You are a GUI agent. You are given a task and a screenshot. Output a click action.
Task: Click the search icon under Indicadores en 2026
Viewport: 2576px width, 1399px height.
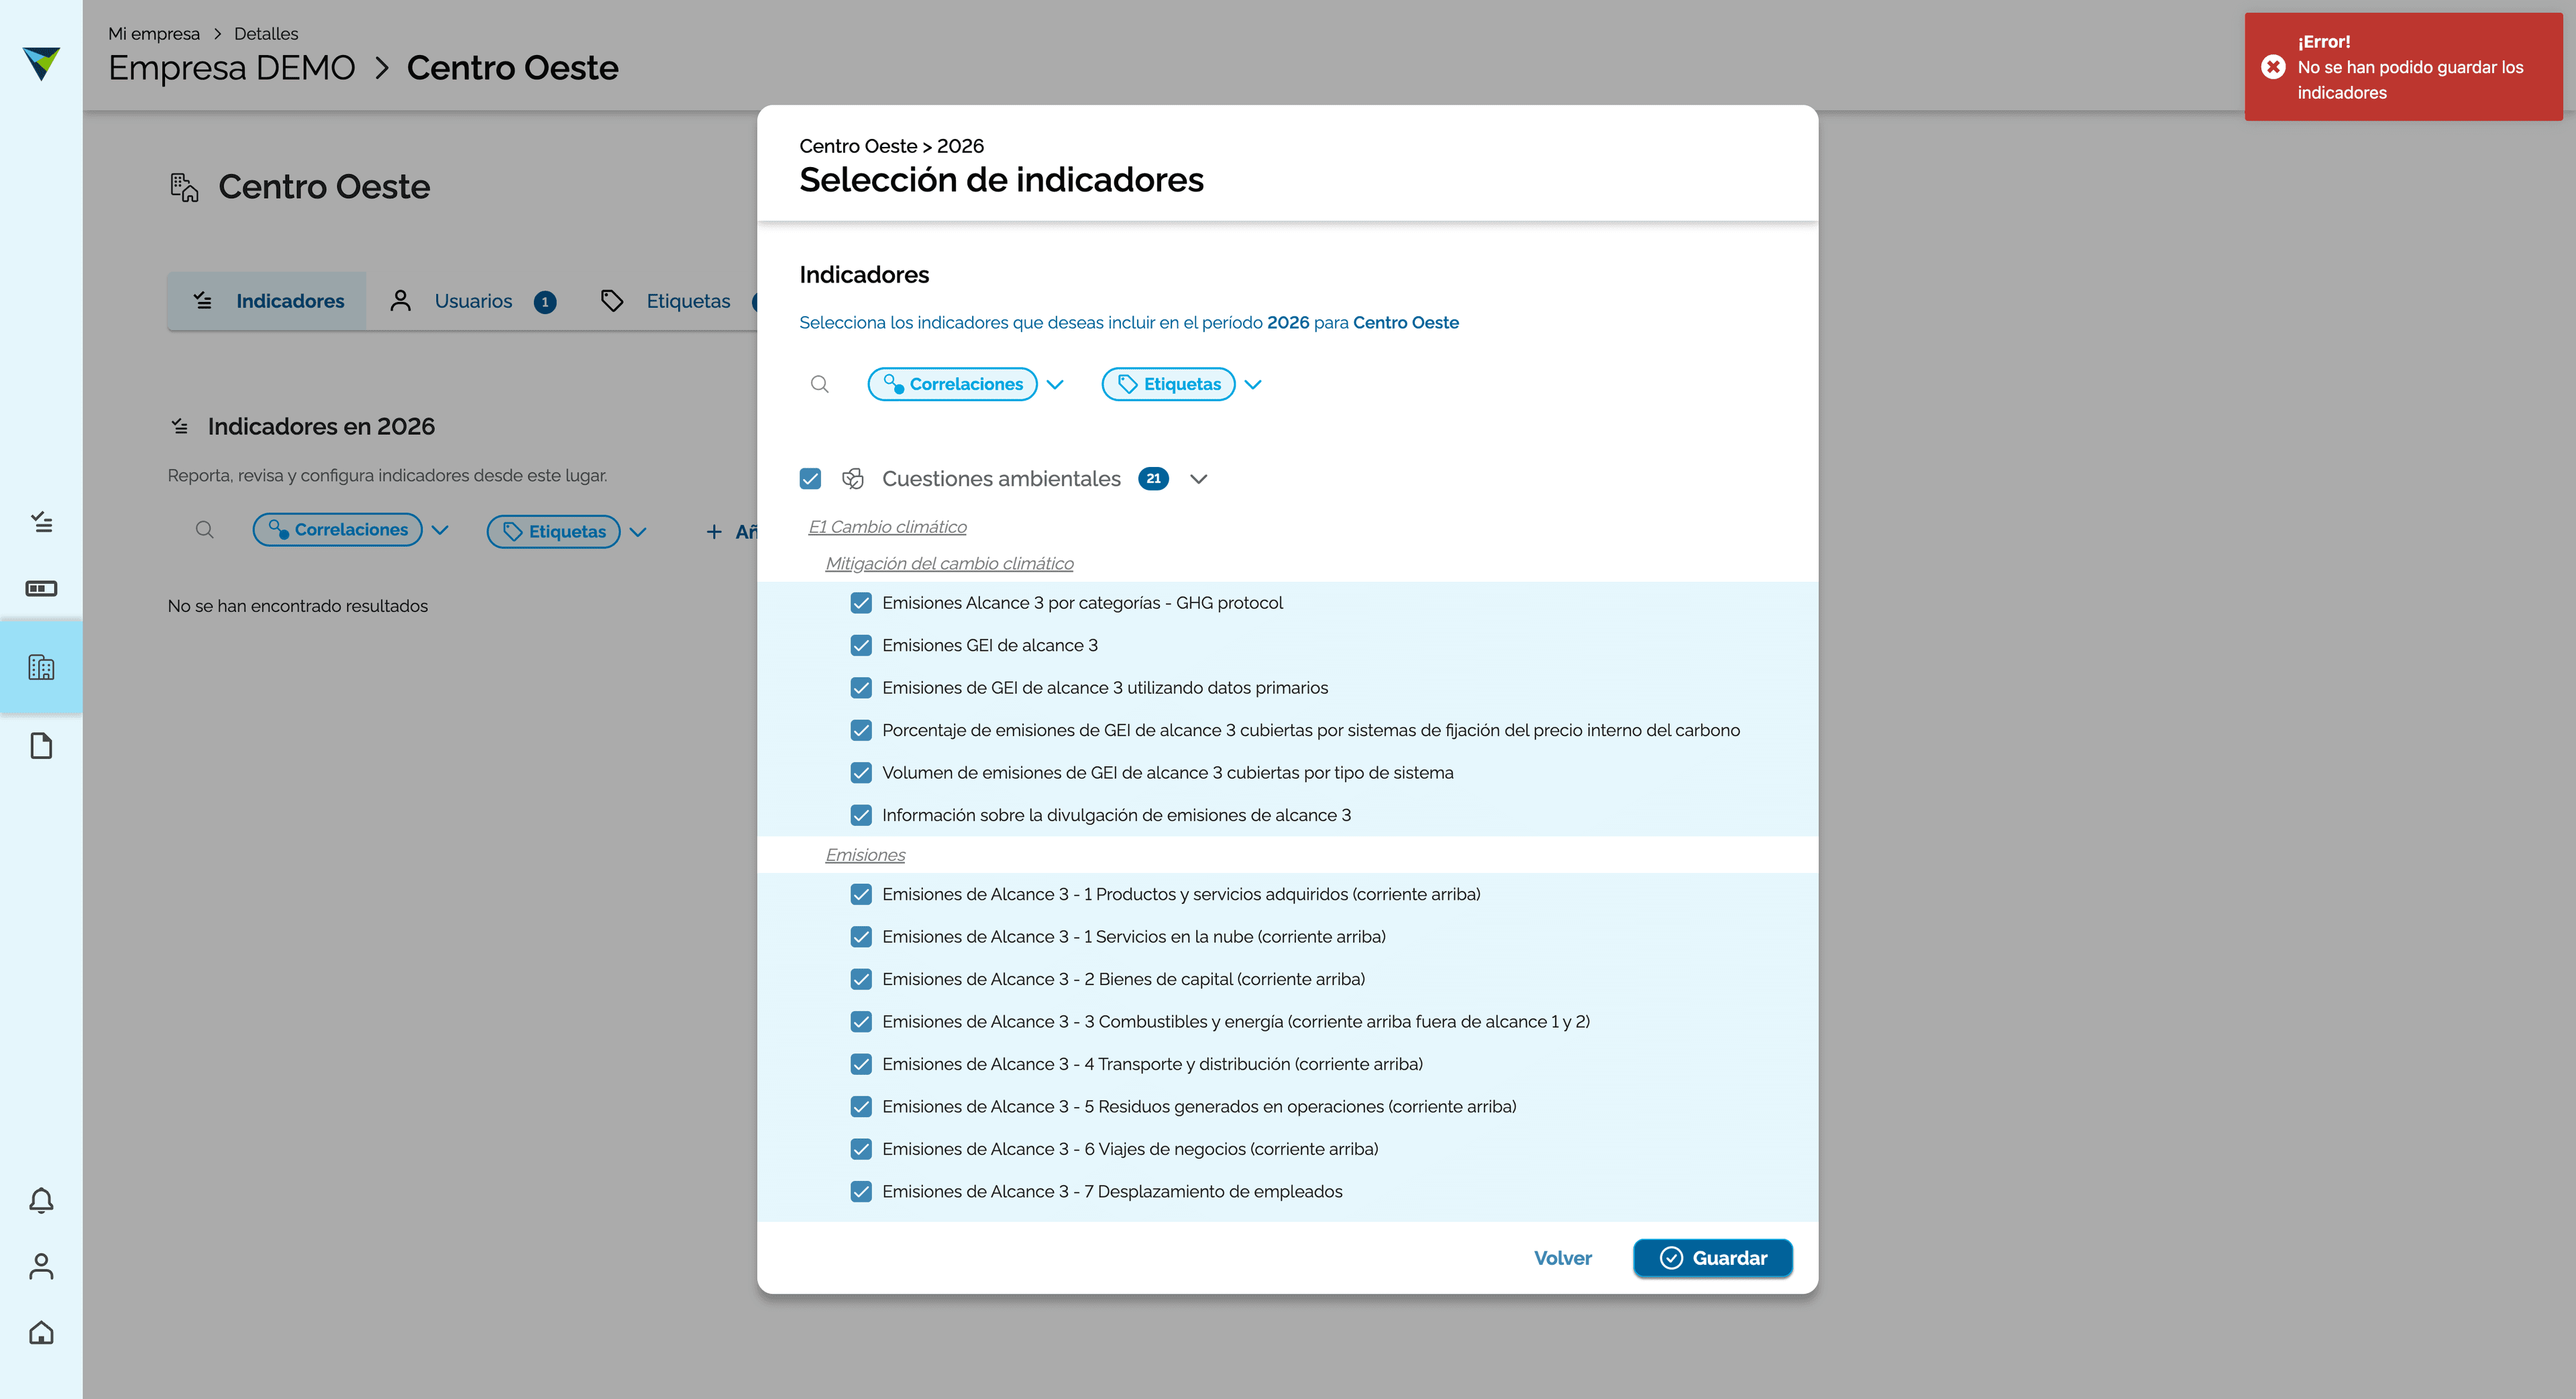tap(204, 530)
